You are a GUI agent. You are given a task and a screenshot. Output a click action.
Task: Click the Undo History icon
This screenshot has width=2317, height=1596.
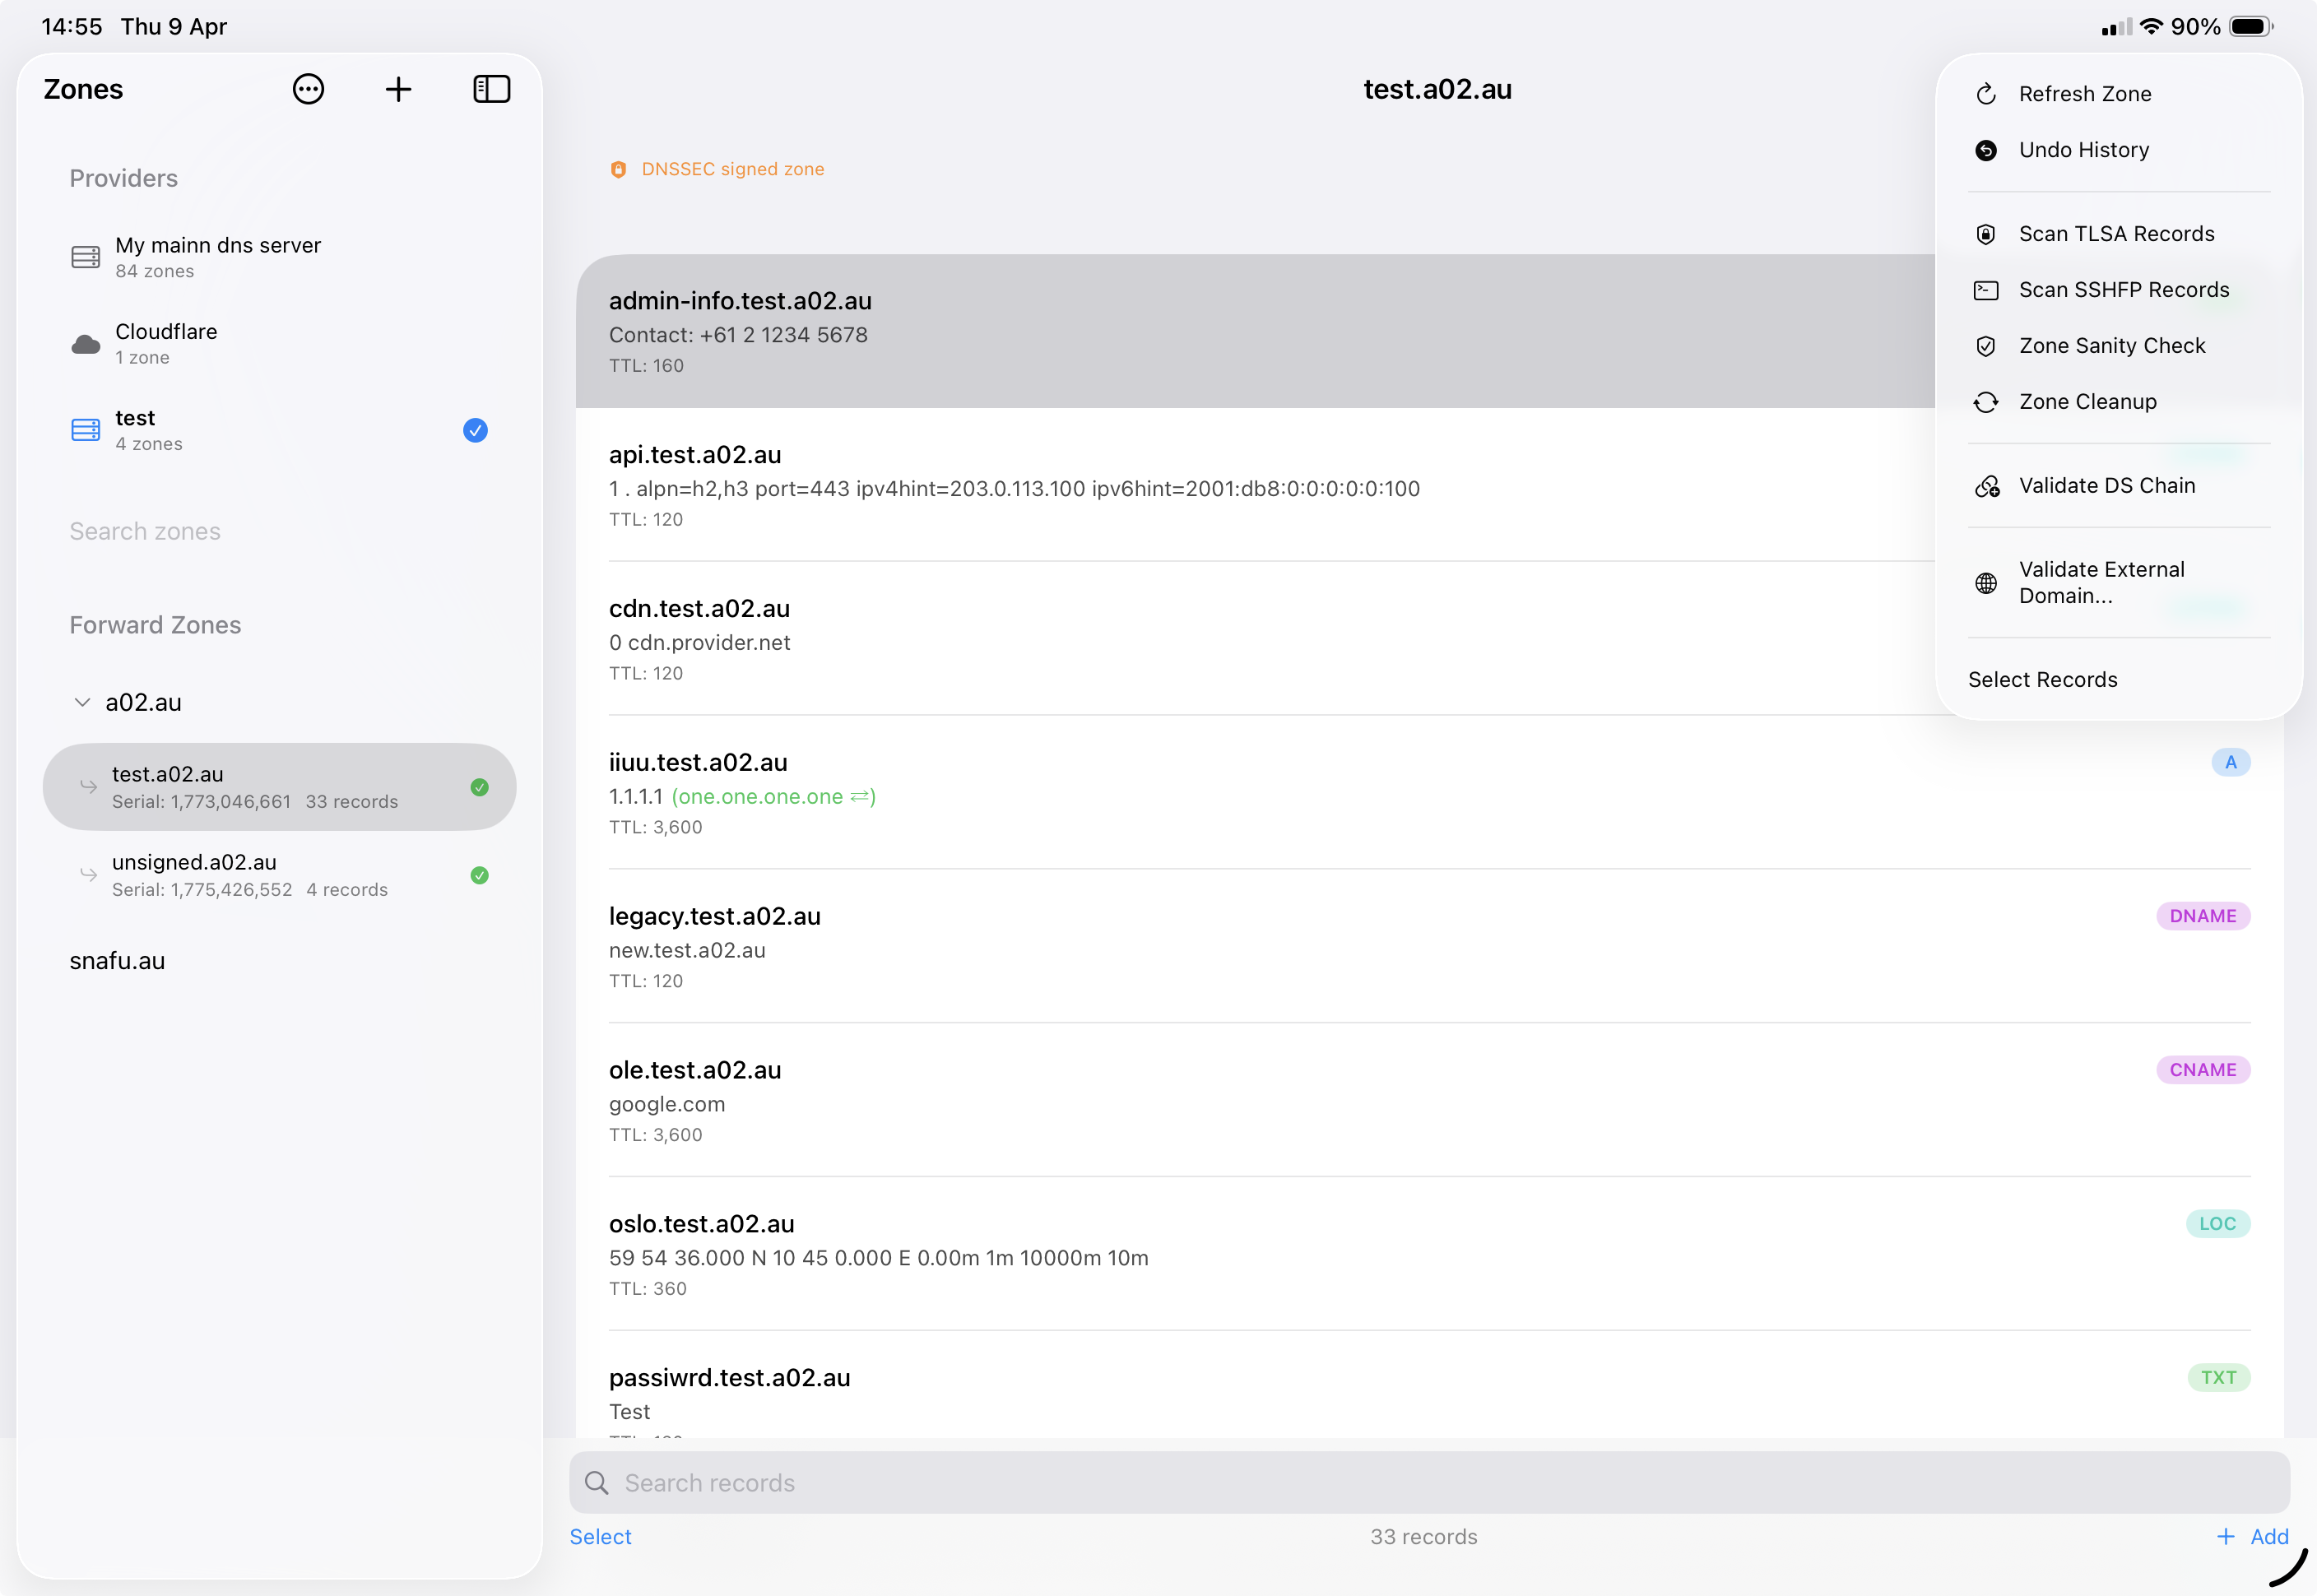point(1986,150)
